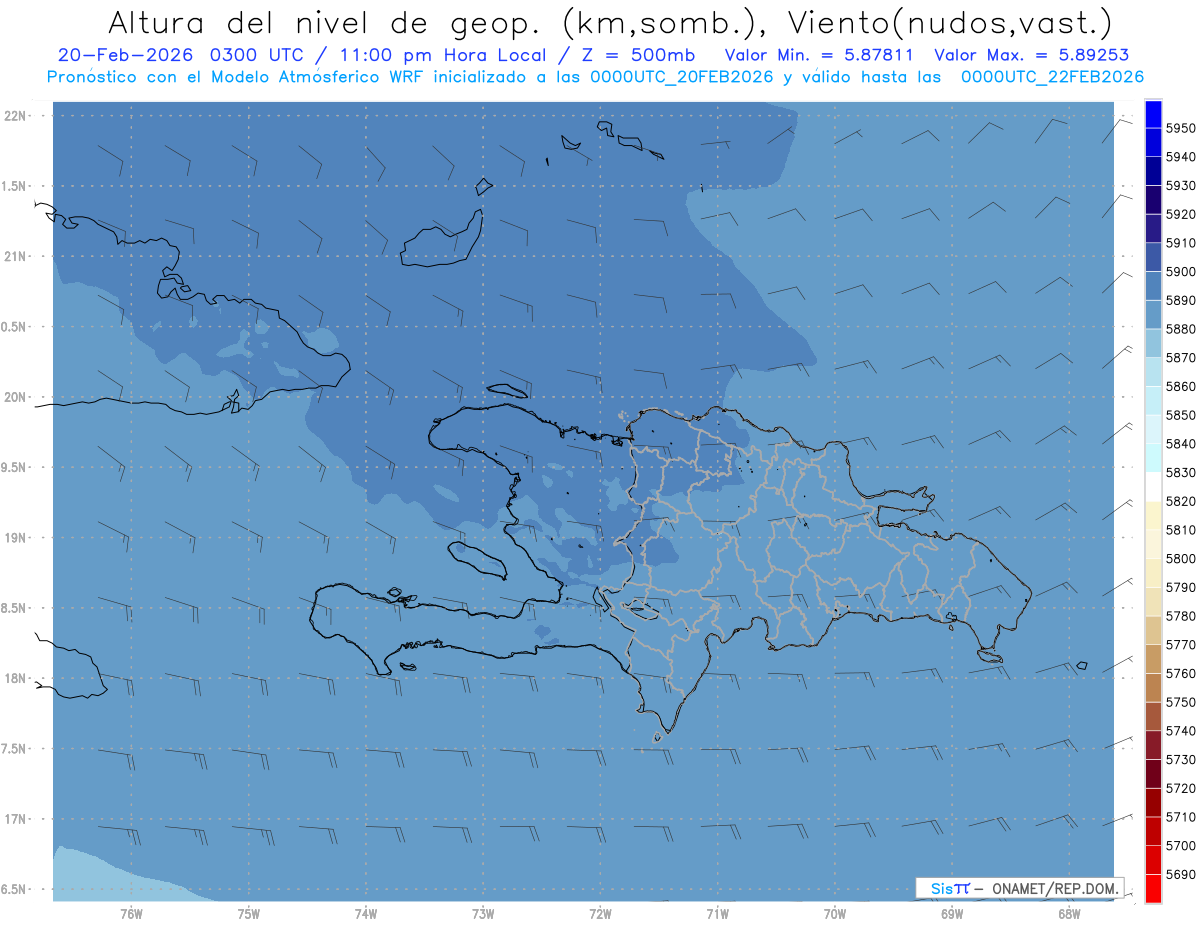Click the 71W longitude label

(717, 914)
